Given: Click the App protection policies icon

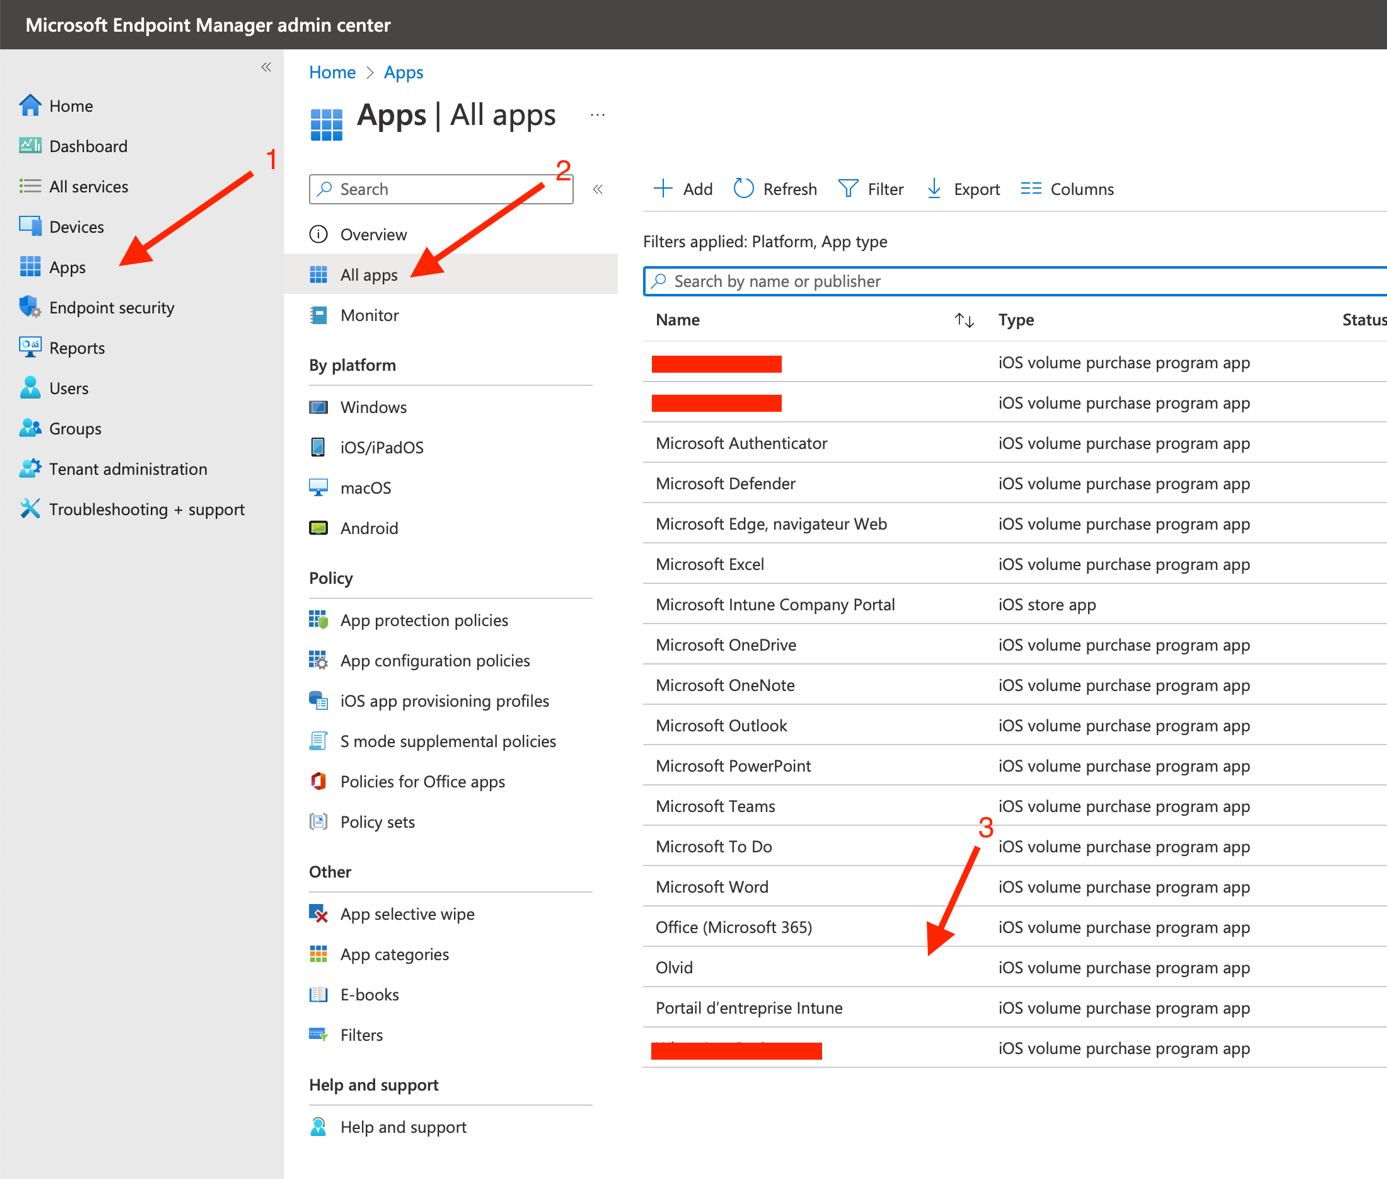Looking at the screenshot, I should tap(319, 620).
